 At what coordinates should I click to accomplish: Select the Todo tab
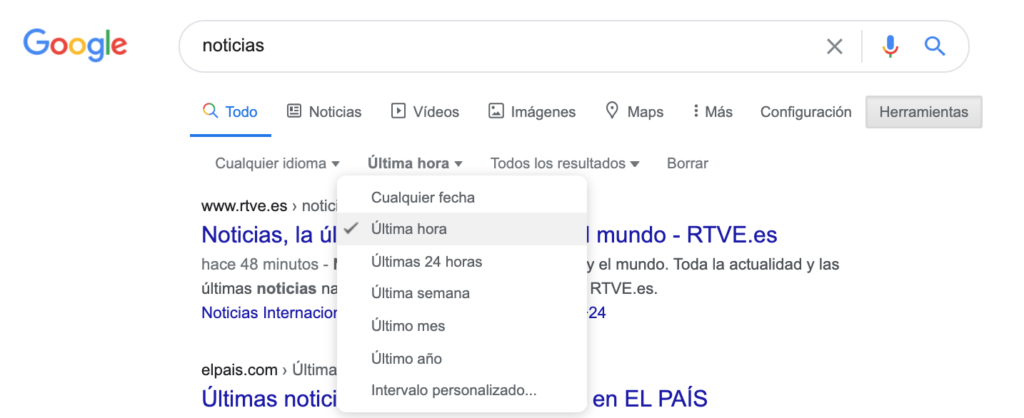pos(231,112)
